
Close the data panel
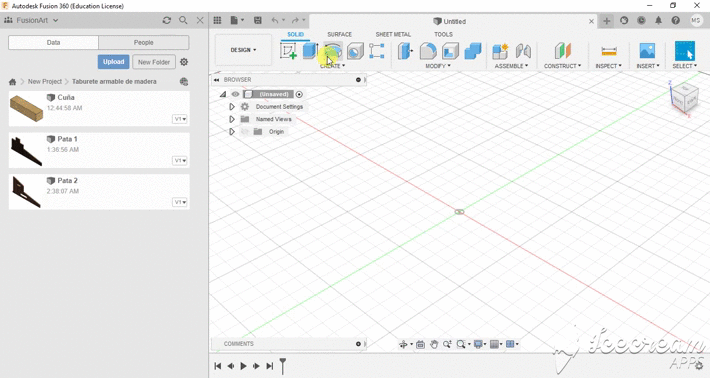point(200,20)
